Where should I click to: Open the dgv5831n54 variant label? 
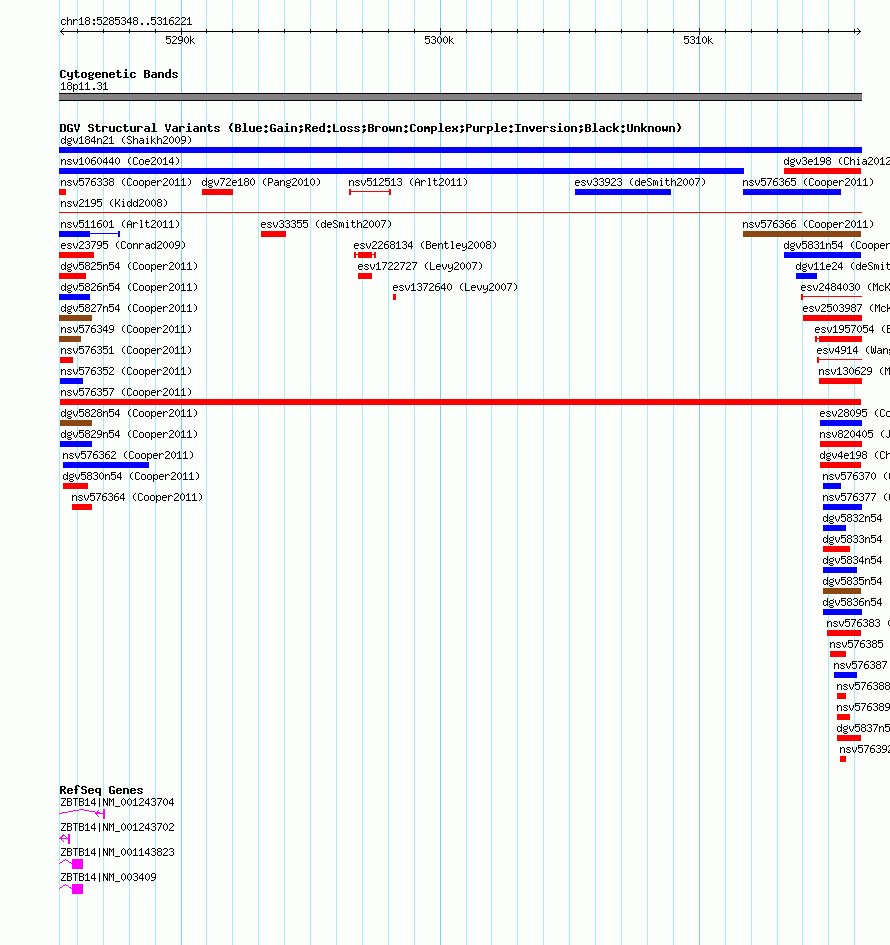click(x=836, y=246)
